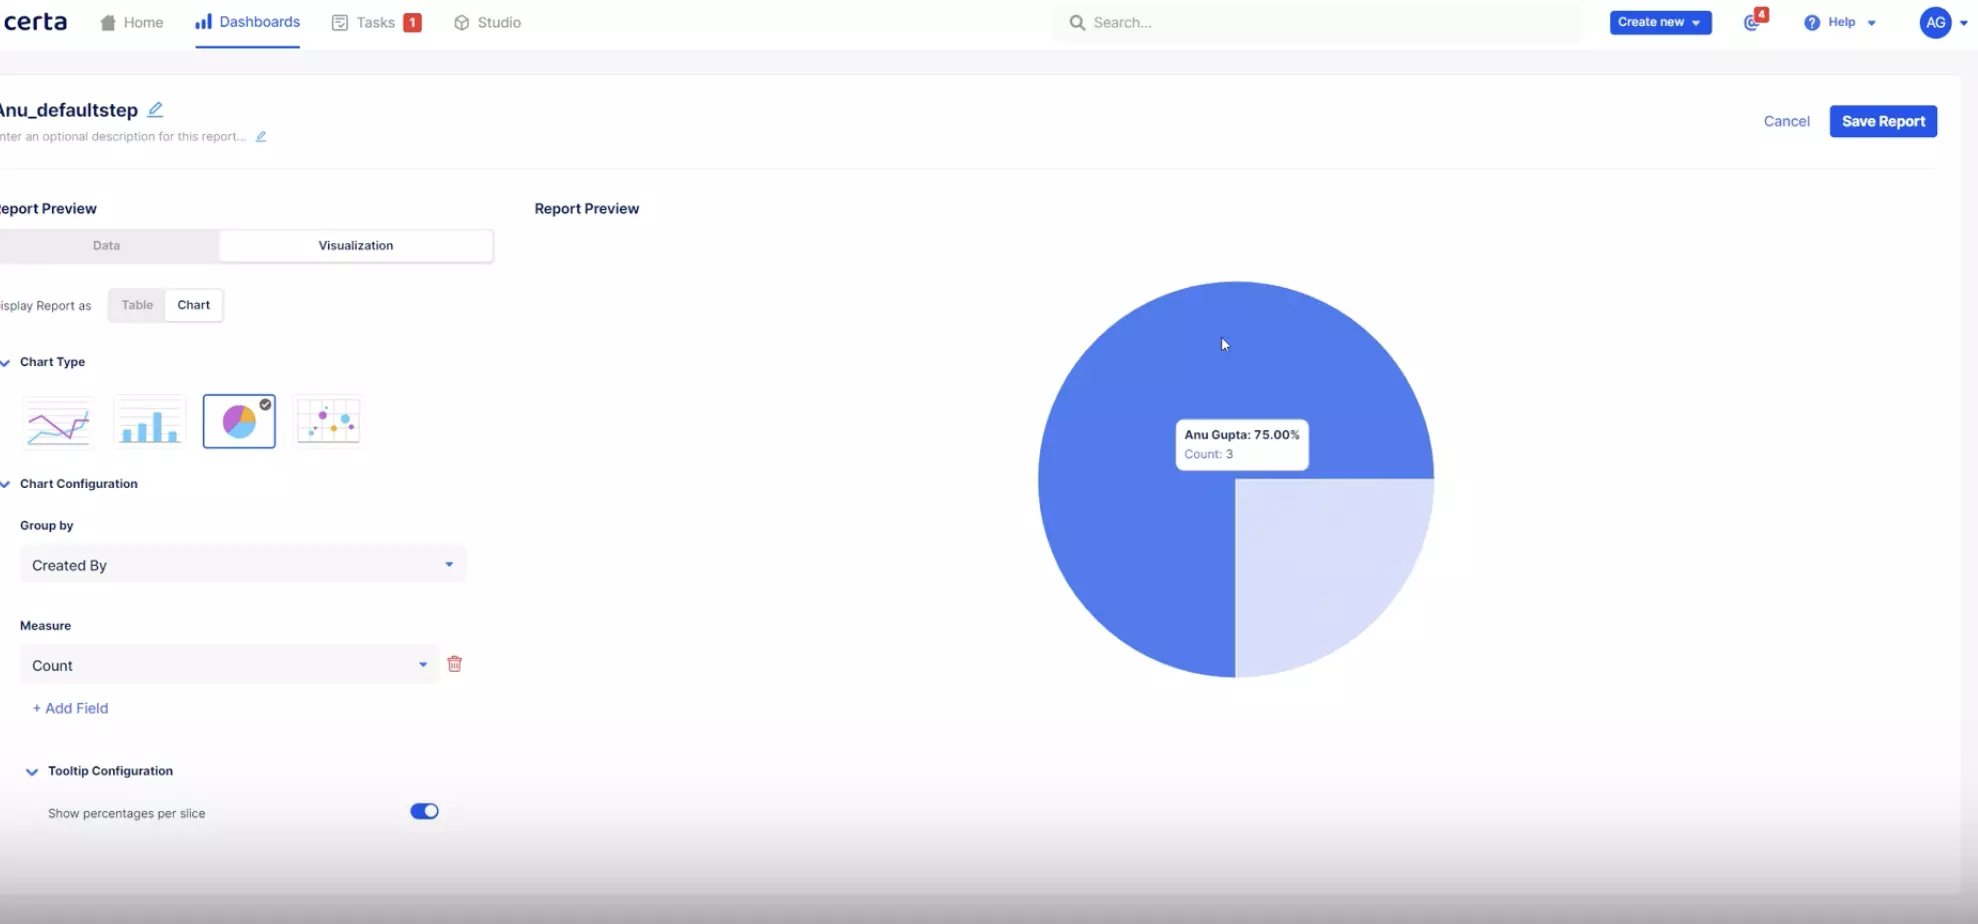This screenshot has height=924, width=1978.
Task: Enable Show percentages per slice toggle
Action: 423,811
